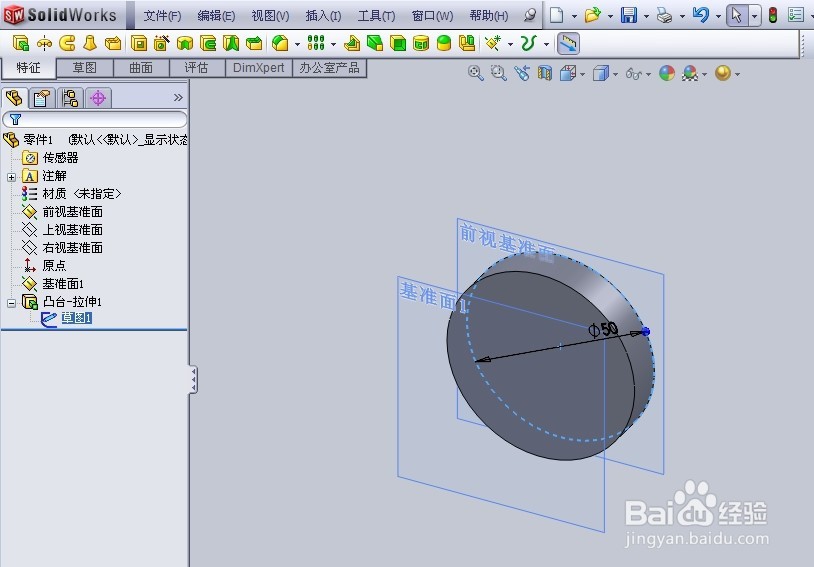Open the 工具(T) menu
814x567 pixels.
point(376,16)
